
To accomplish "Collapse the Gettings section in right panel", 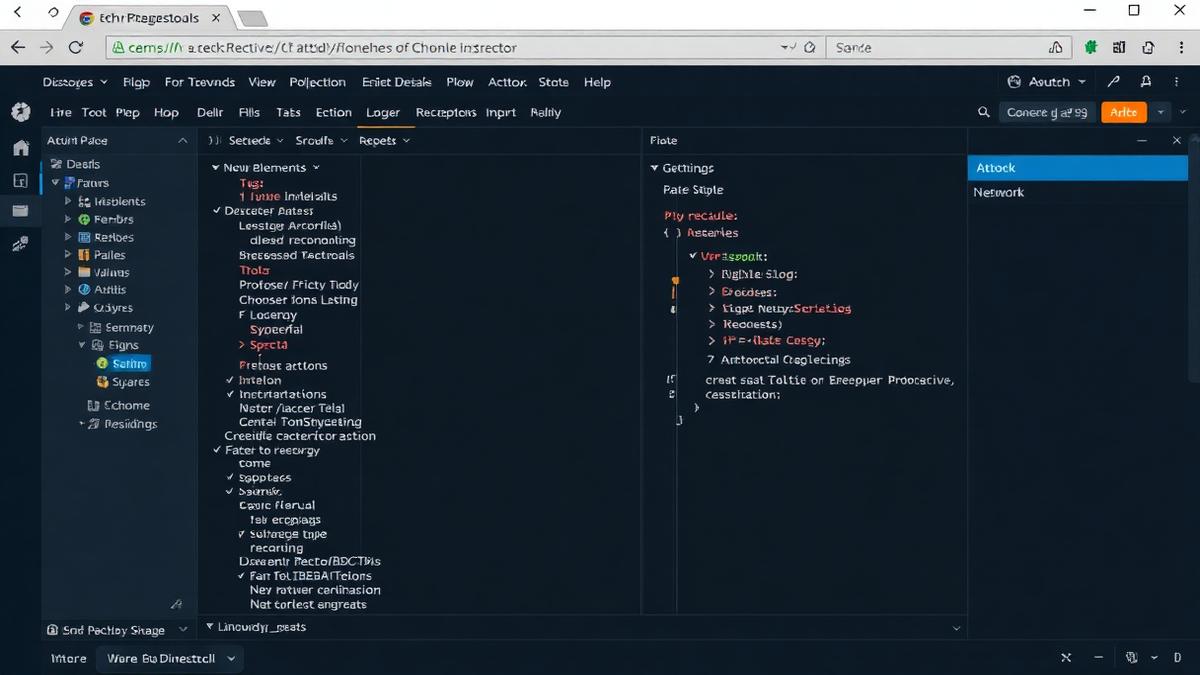I will pyautogui.click(x=657, y=167).
